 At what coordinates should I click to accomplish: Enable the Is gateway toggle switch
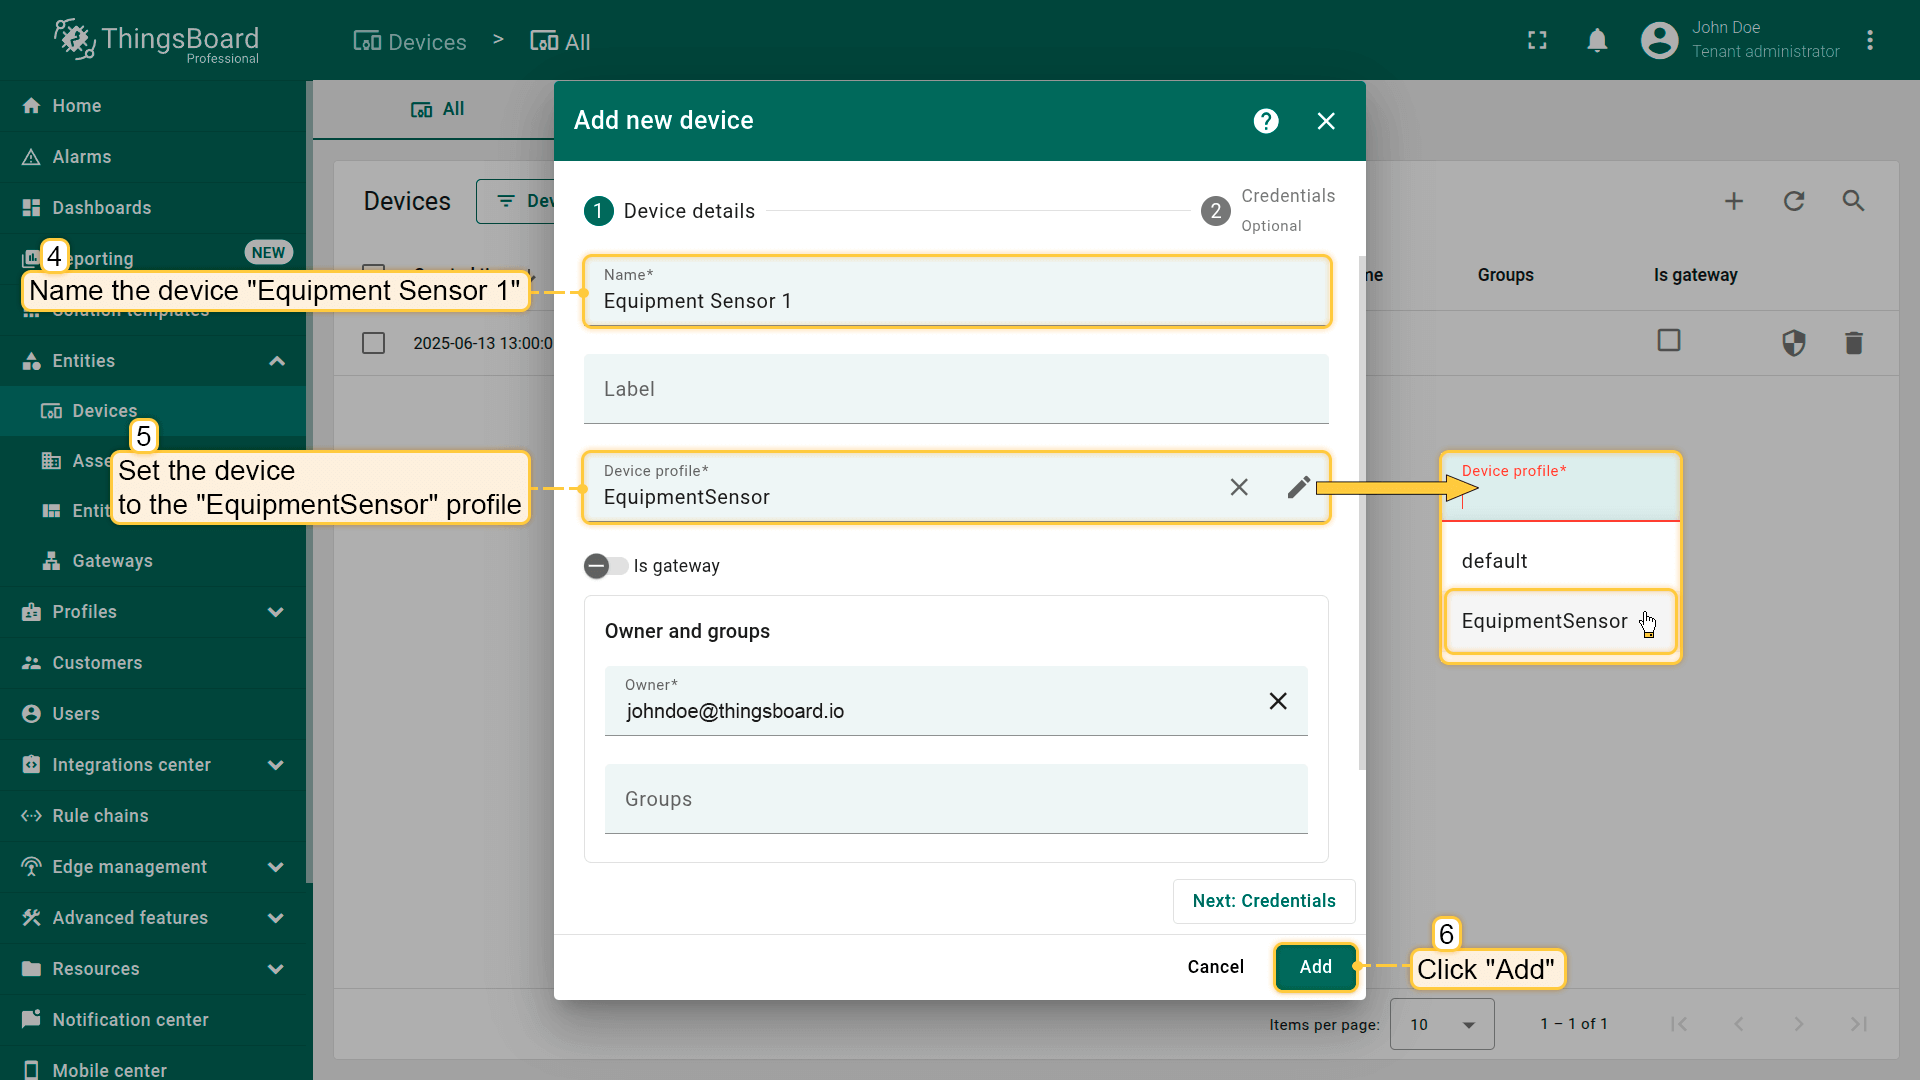pyautogui.click(x=605, y=566)
